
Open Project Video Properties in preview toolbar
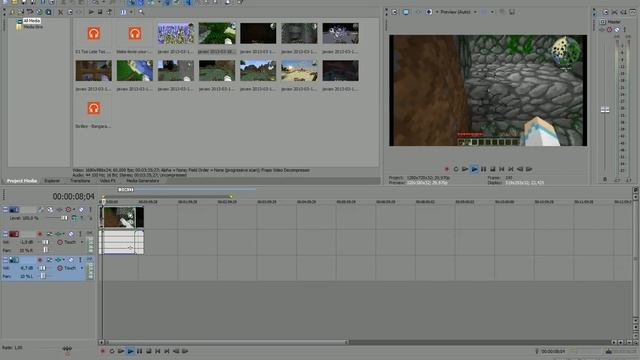(394, 12)
